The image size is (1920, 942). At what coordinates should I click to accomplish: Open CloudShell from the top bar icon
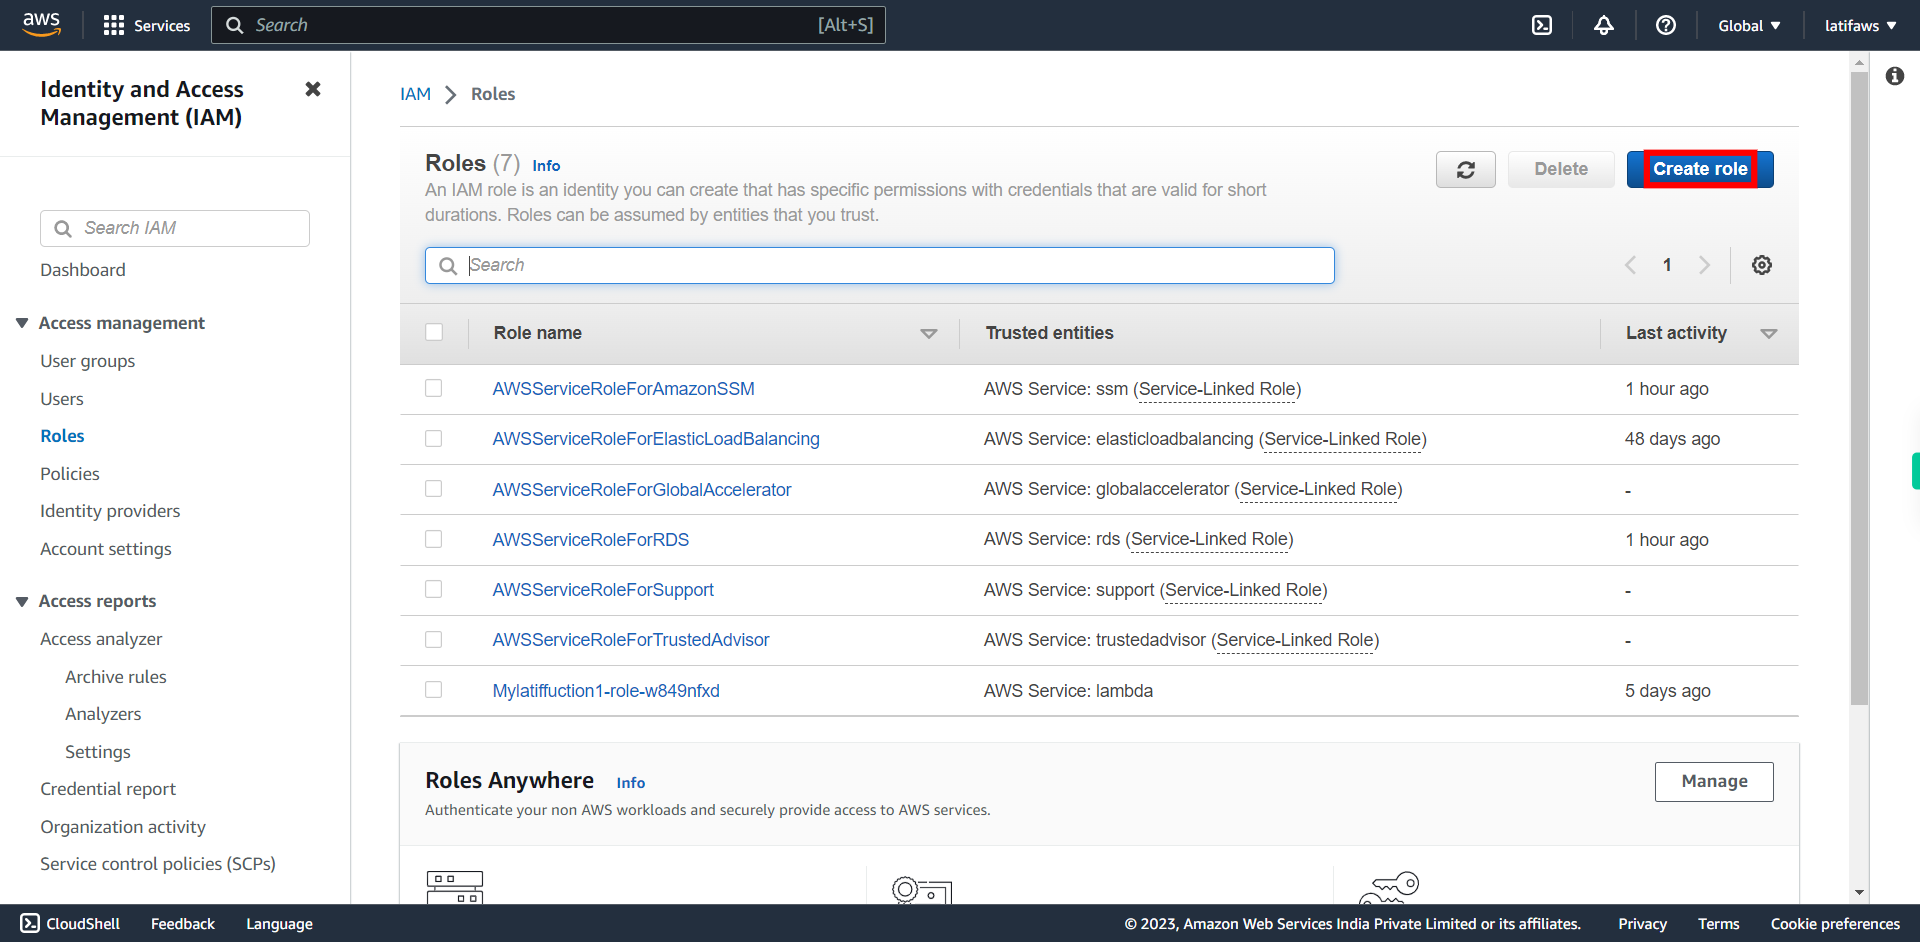(x=1542, y=25)
